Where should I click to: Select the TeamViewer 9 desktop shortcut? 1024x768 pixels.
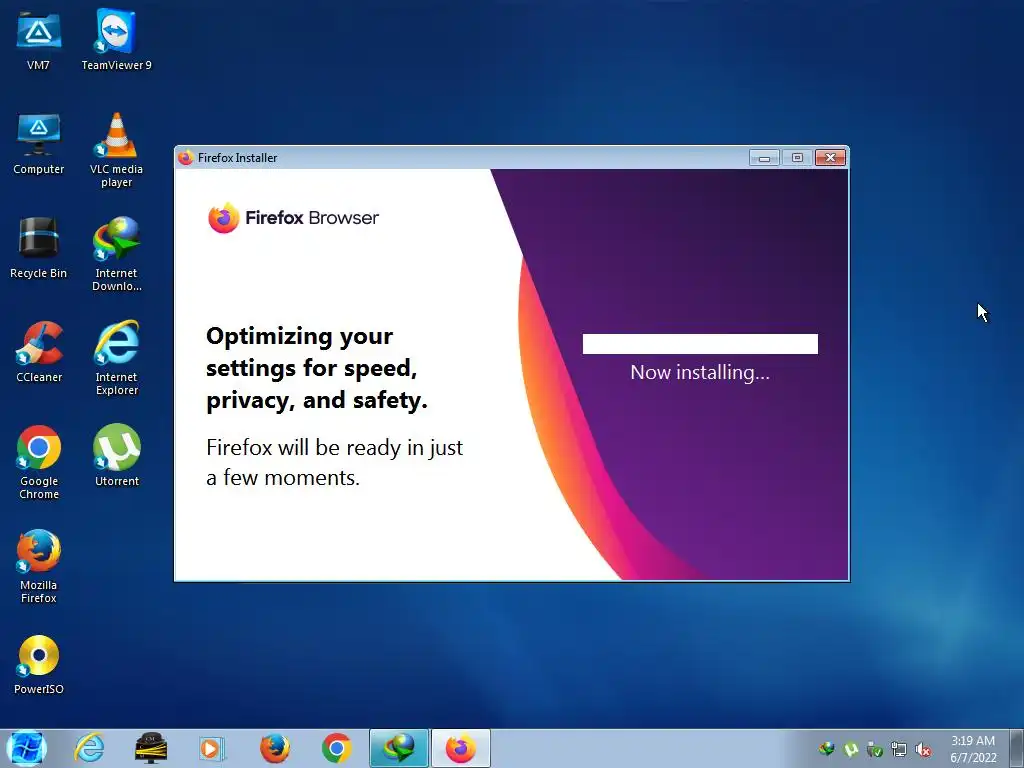point(116,39)
